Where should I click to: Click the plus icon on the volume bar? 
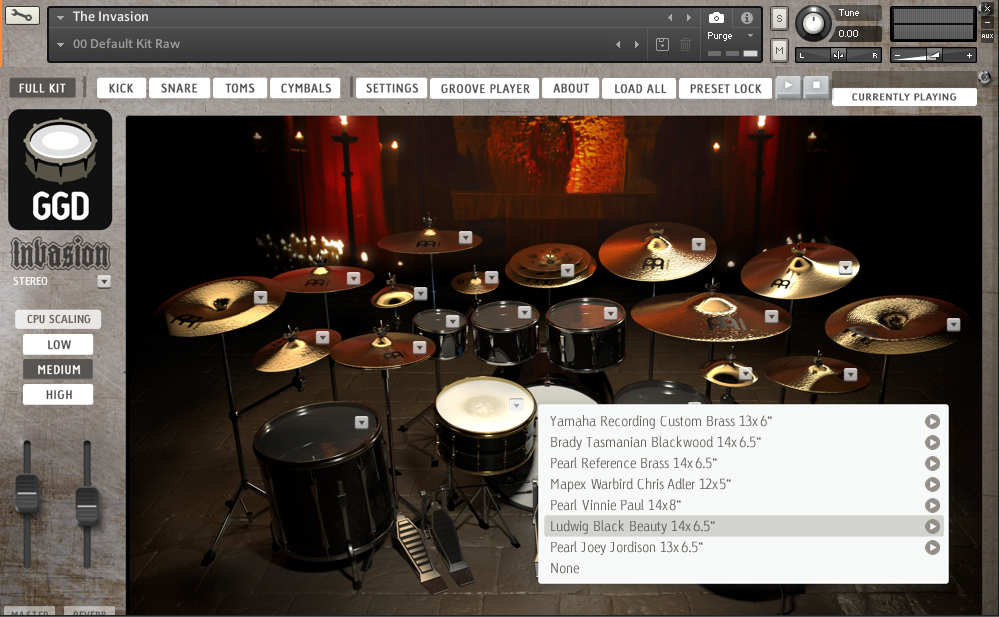(969, 55)
